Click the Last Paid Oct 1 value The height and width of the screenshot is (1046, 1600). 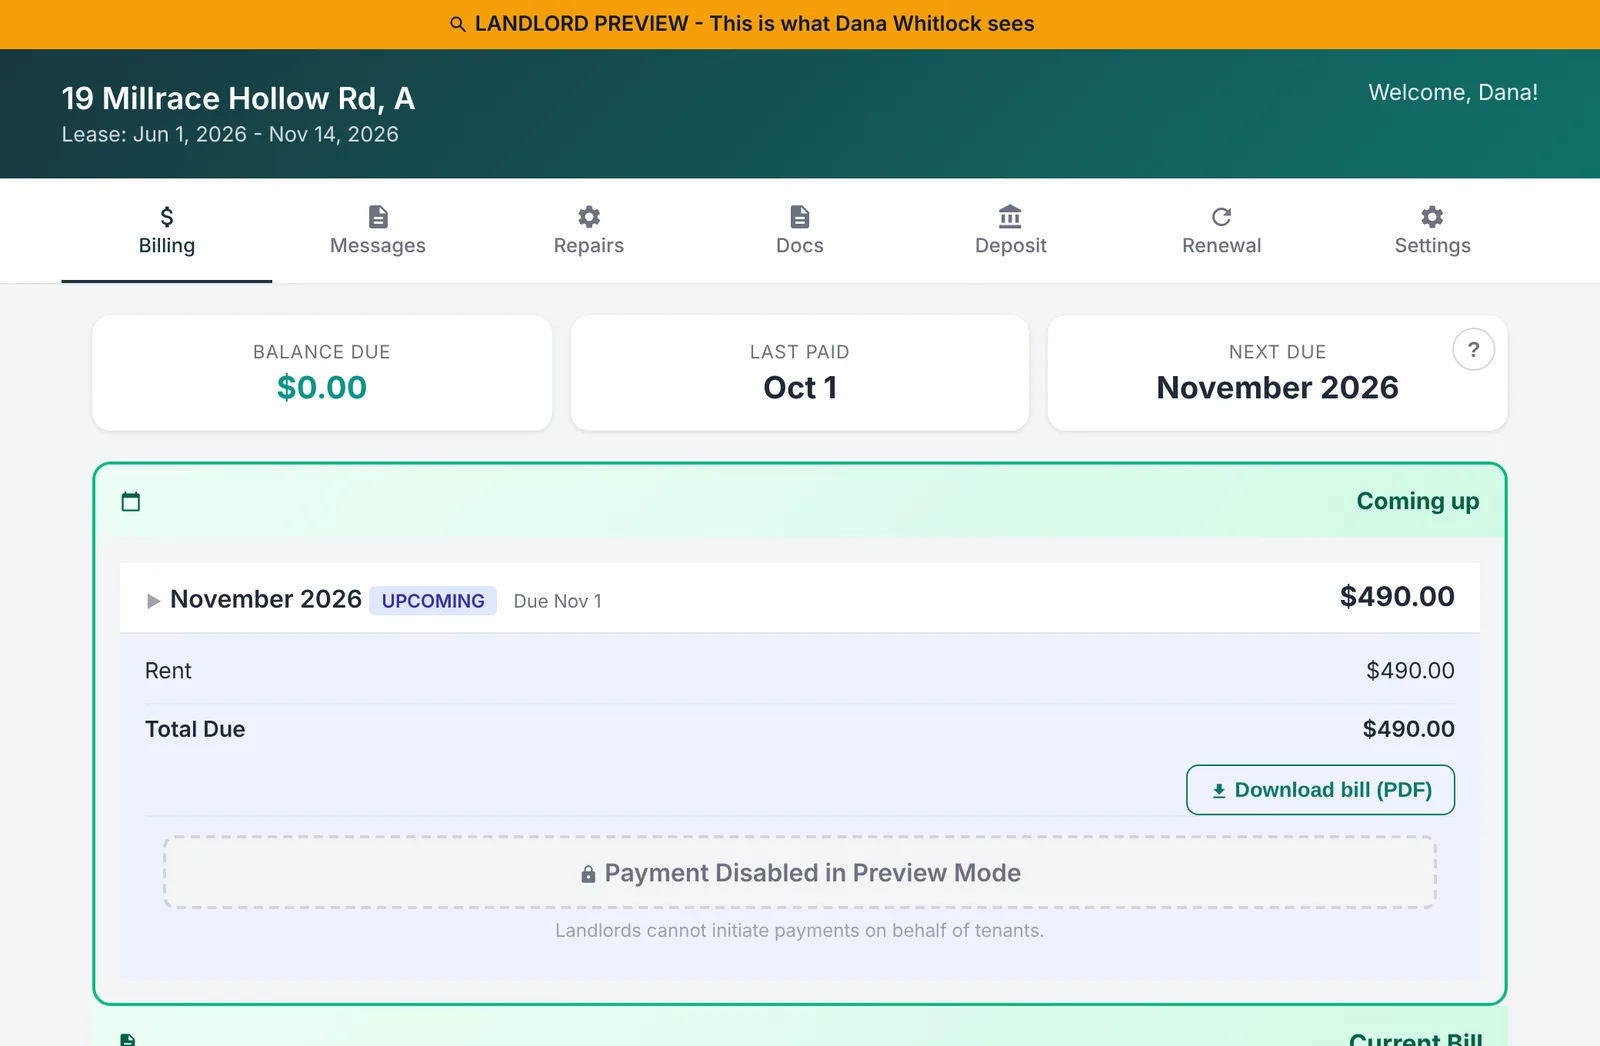pyautogui.click(x=800, y=388)
